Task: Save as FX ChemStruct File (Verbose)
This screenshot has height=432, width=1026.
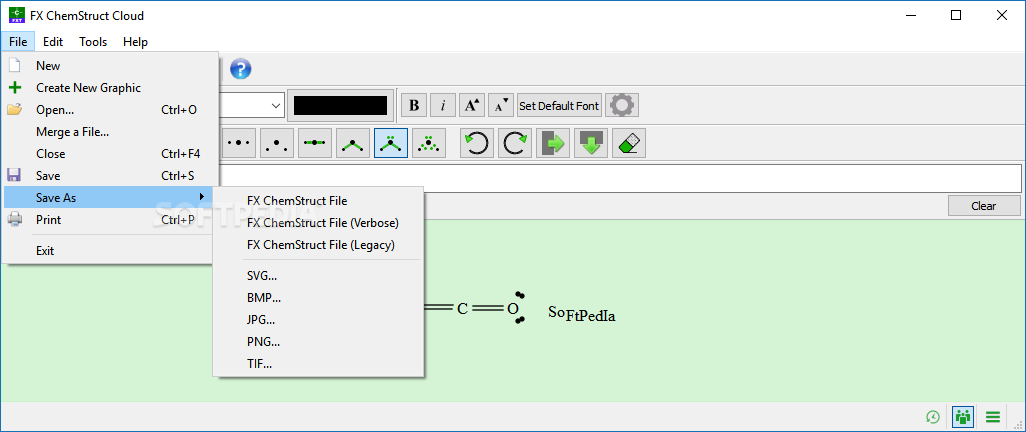Action: 319,223
